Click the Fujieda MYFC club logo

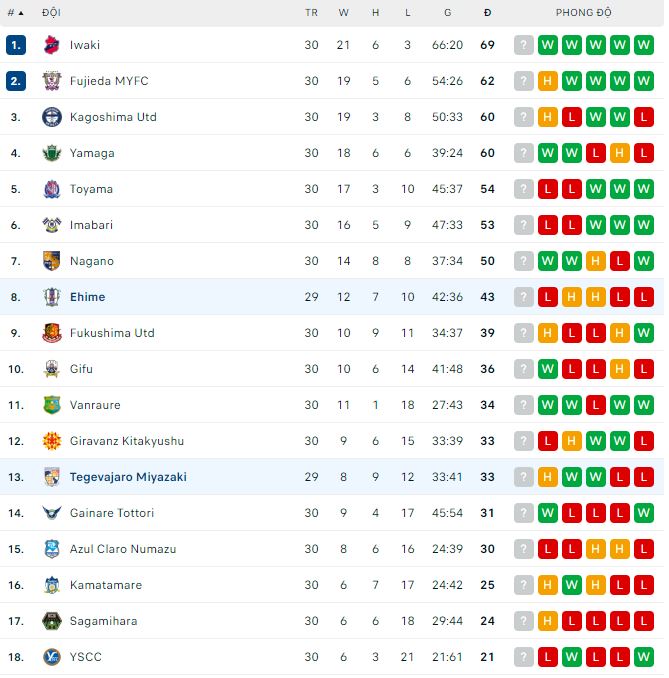tap(52, 81)
